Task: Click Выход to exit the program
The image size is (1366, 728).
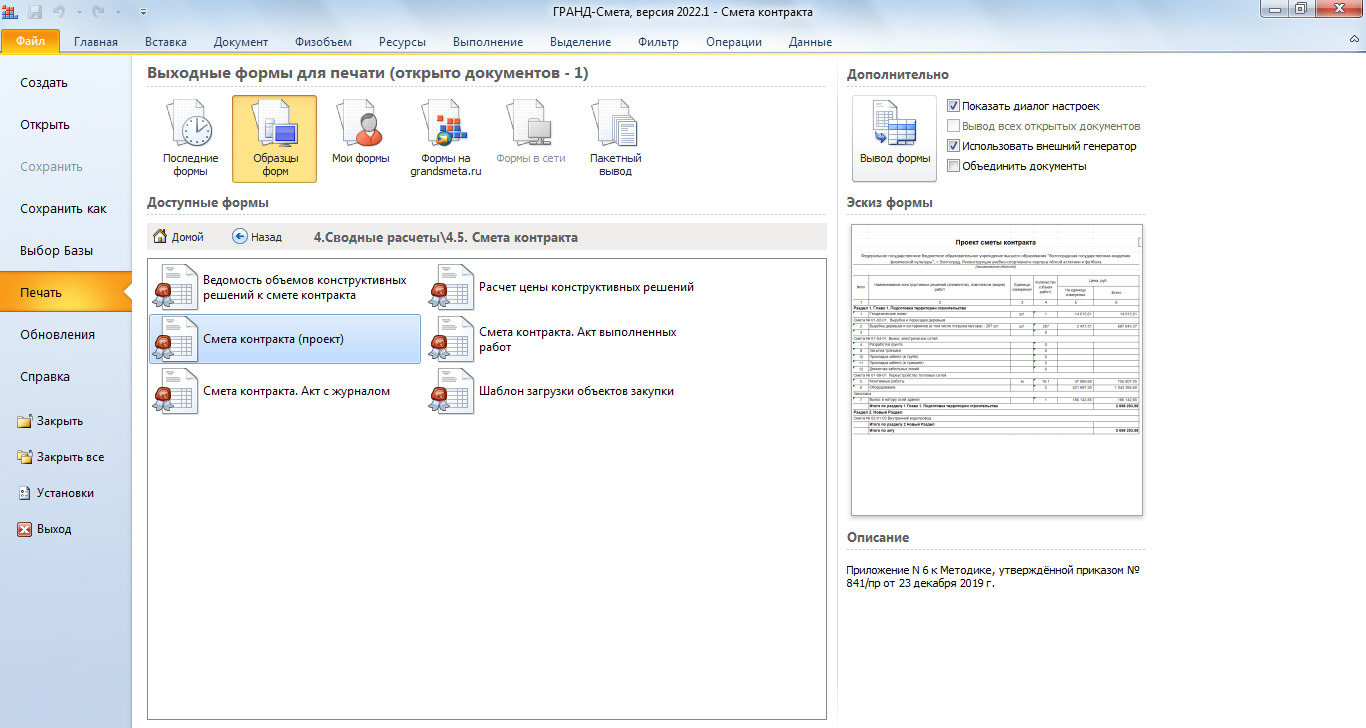Action: (45, 529)
